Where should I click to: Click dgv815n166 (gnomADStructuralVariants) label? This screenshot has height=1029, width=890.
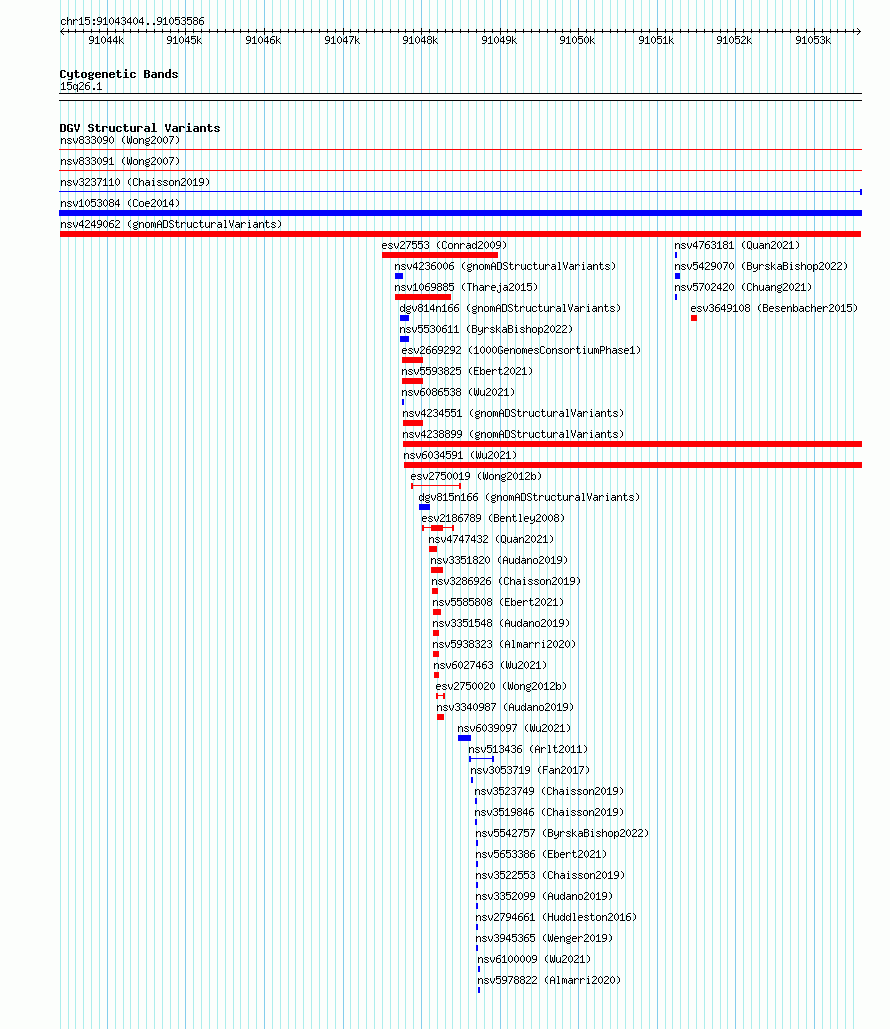(529, 497)
